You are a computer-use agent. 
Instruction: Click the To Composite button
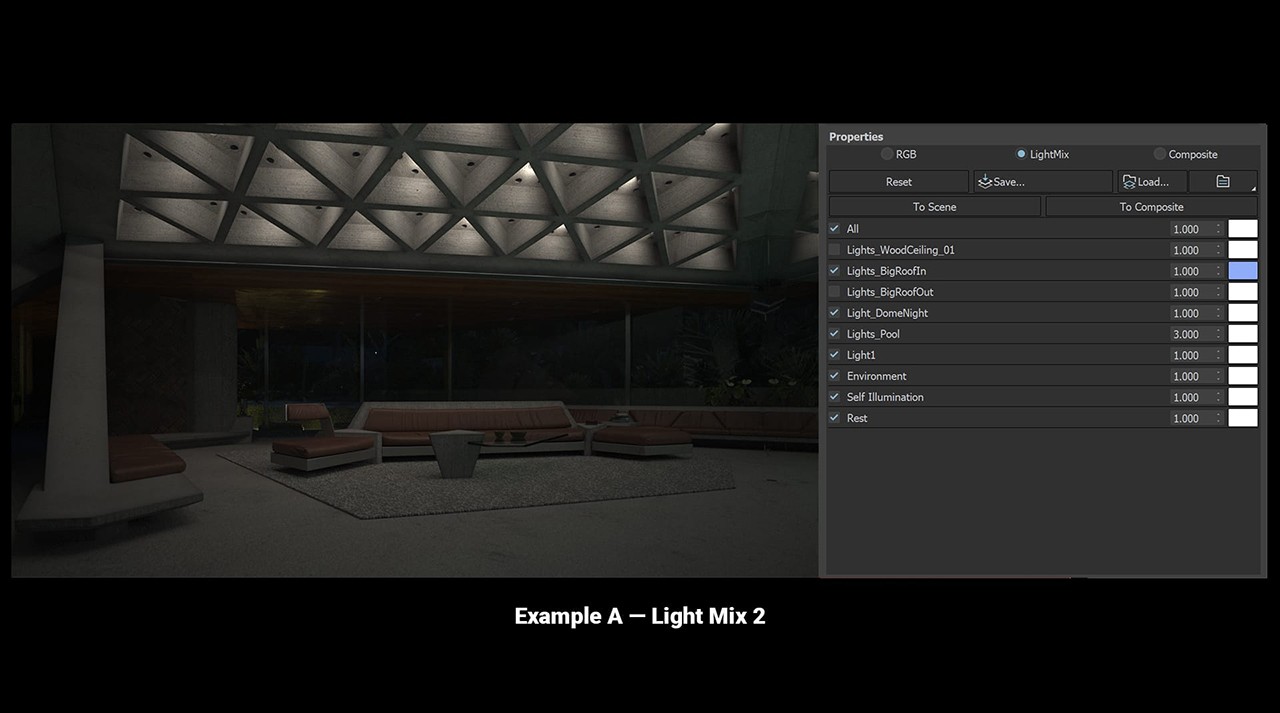1151,207
